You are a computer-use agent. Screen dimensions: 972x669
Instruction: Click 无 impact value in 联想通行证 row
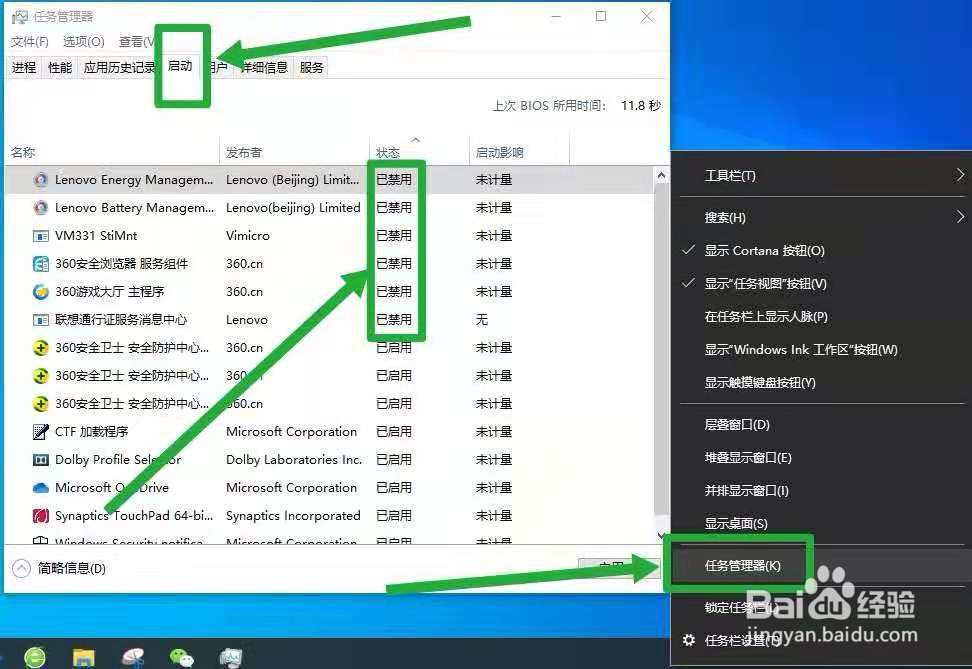click(x=482, y=320)
